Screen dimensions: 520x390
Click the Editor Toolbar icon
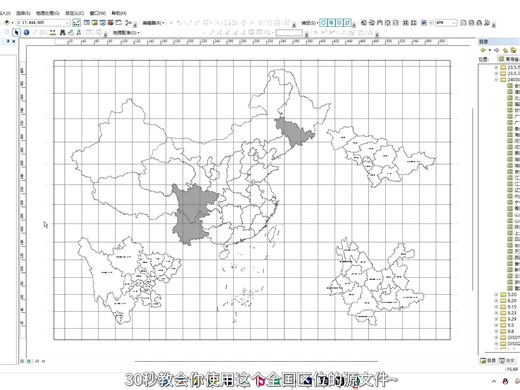coord(76,23)
